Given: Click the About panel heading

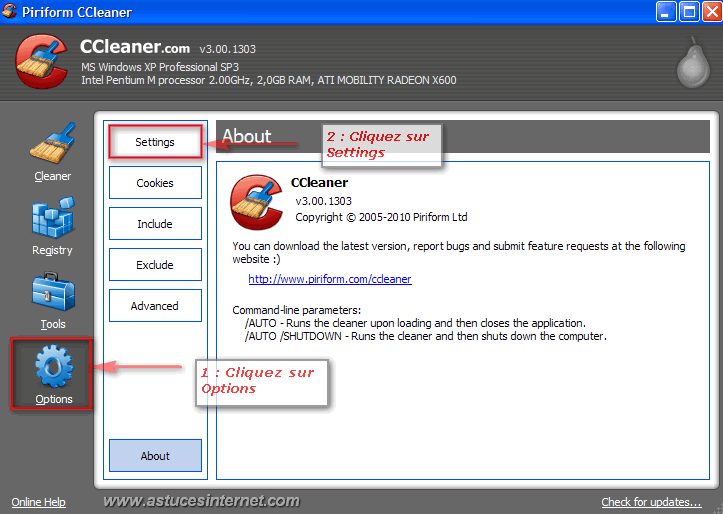Looking at the screenshot, I should pos(247,136).
